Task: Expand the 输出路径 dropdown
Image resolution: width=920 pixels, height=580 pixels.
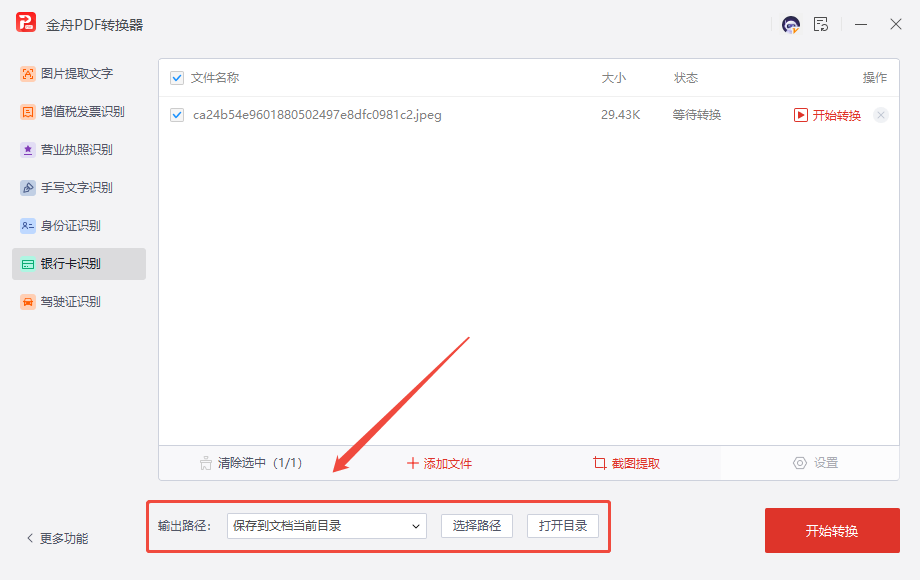Action: tap(327, 526)
